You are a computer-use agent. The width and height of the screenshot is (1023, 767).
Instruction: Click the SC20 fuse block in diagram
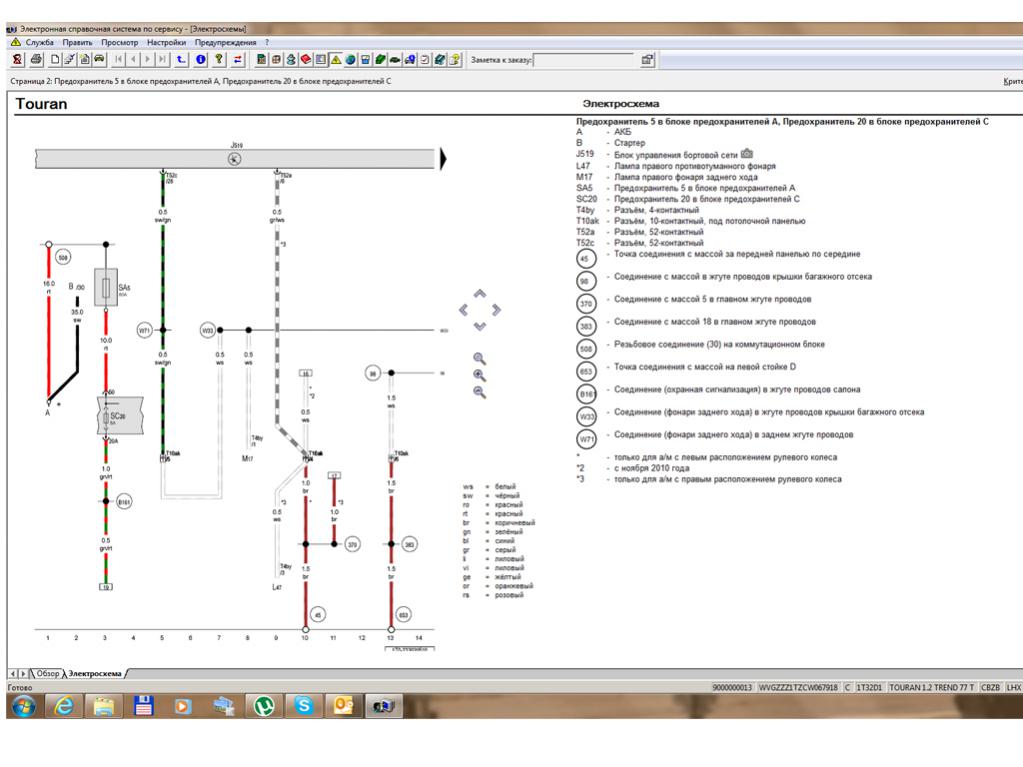click(x=119, y=415)
